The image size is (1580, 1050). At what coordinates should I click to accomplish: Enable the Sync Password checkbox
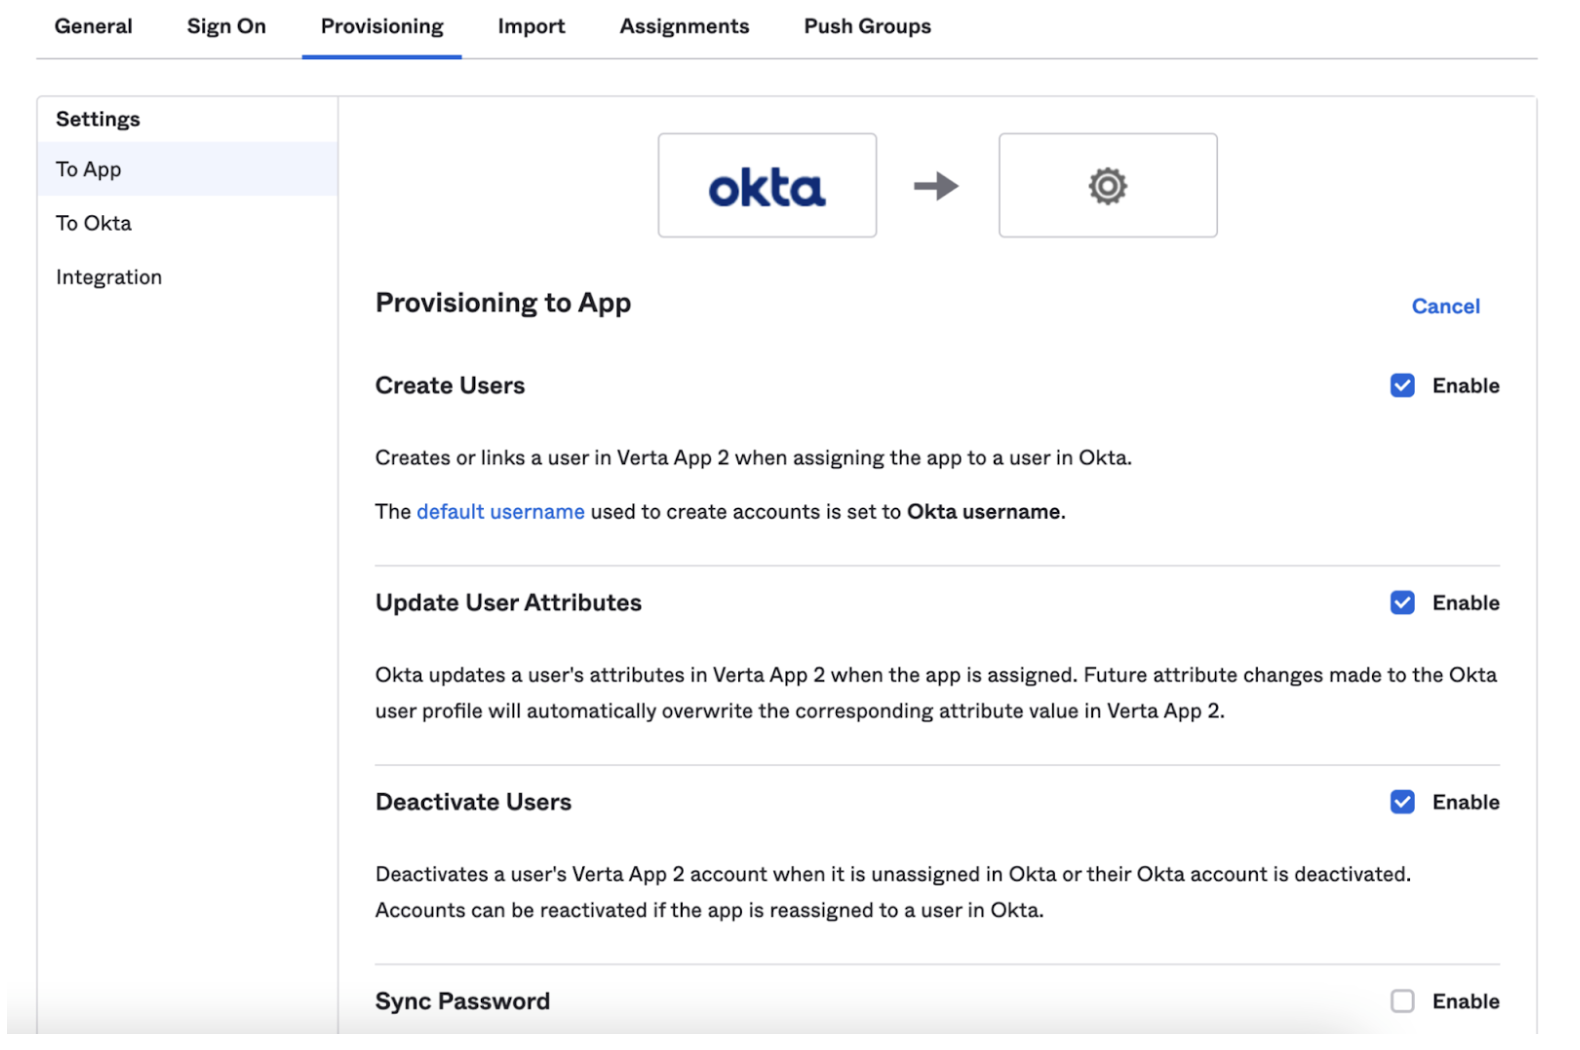1402,1001
